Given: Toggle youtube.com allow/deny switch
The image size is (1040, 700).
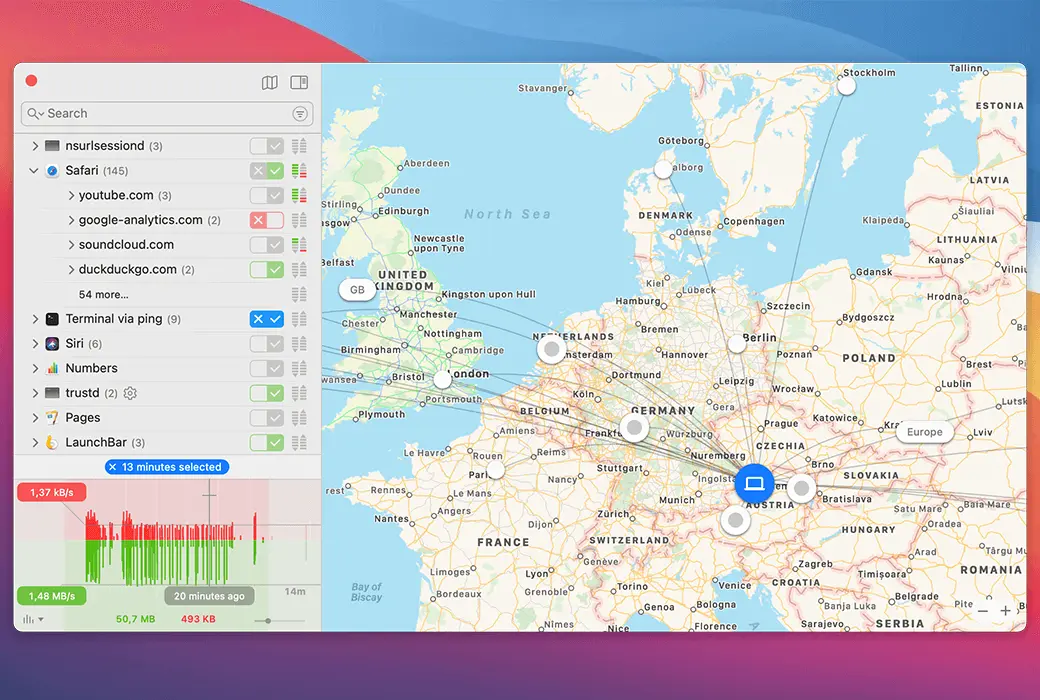Looking at the screenshot, I should coord(267,195).
